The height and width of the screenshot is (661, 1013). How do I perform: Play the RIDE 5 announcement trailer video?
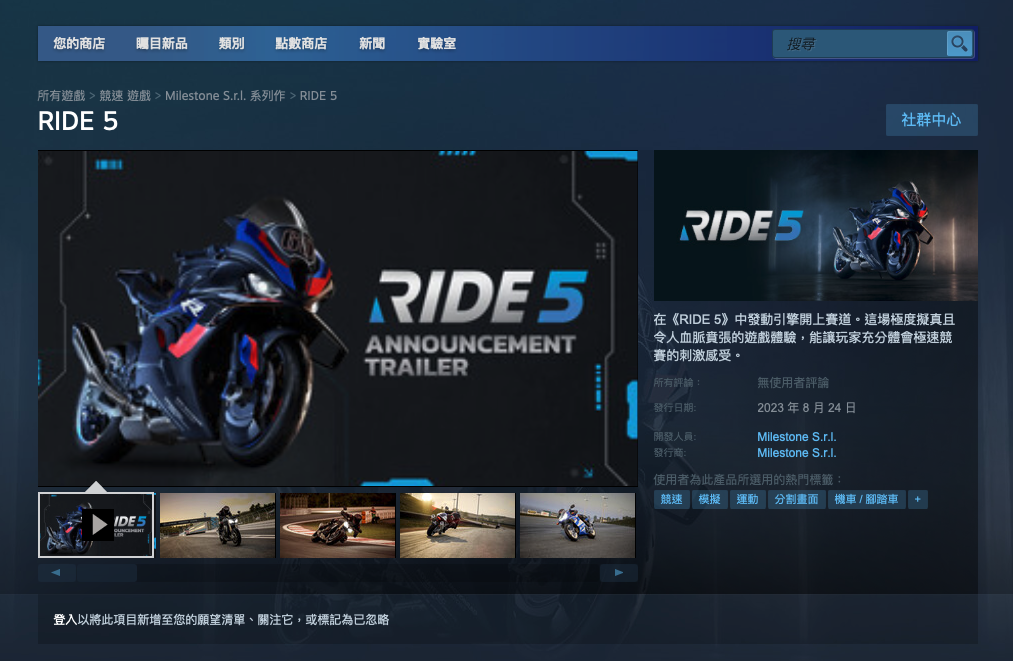(338, 319)
